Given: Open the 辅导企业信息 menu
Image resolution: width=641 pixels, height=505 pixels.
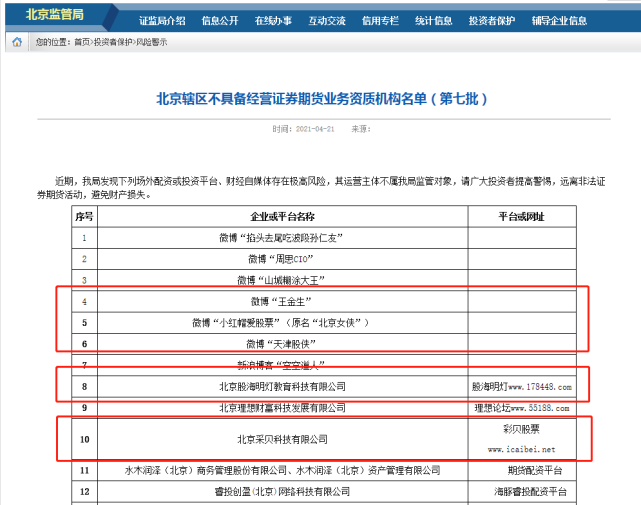Looking at the screenshot, I should pyautogui.click(x=559, y=21).
